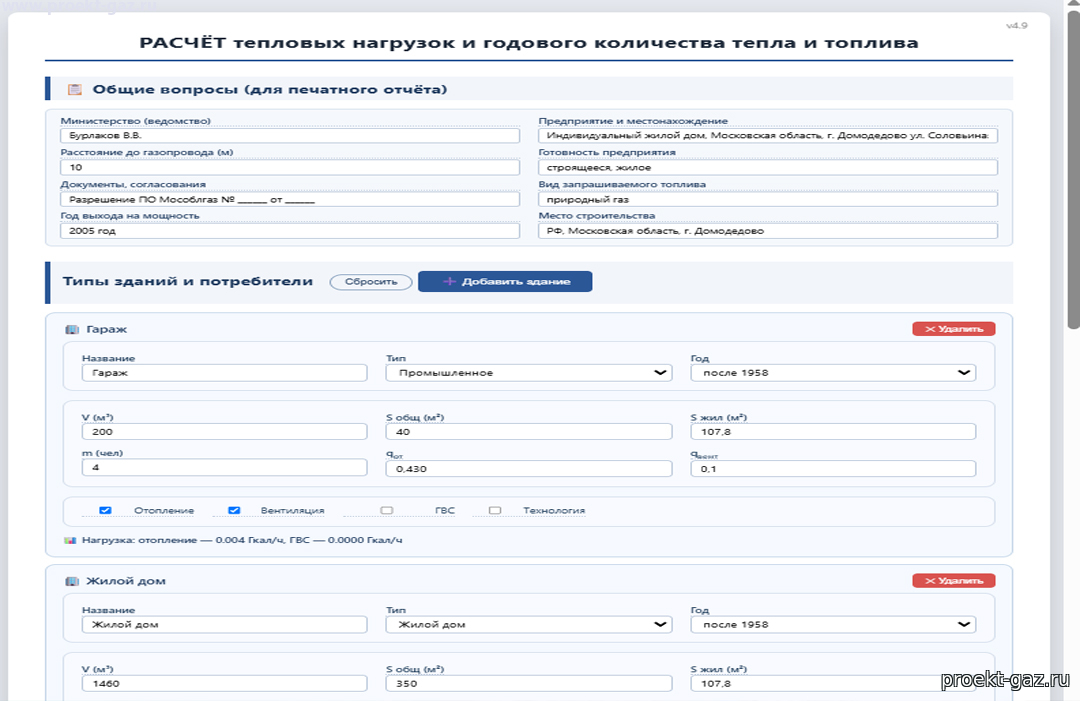Click the Год выхода на мощность field
The image size is (1080, 701).
tap(290, 231)
